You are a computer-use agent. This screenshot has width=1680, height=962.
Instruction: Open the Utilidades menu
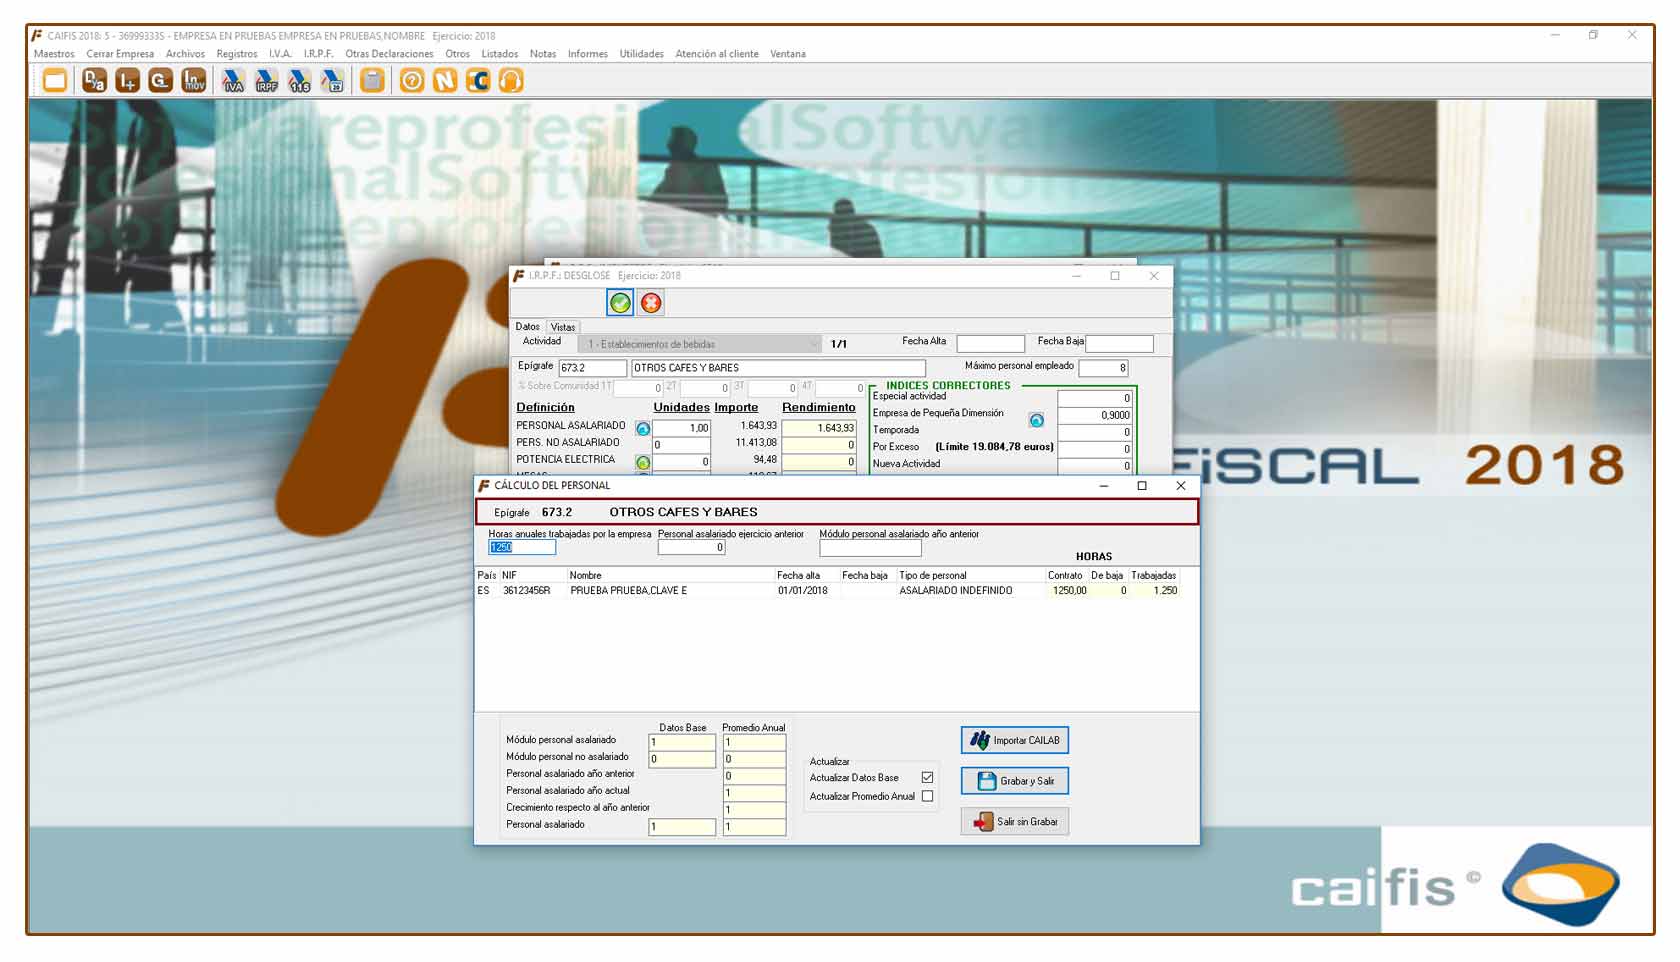641,54
